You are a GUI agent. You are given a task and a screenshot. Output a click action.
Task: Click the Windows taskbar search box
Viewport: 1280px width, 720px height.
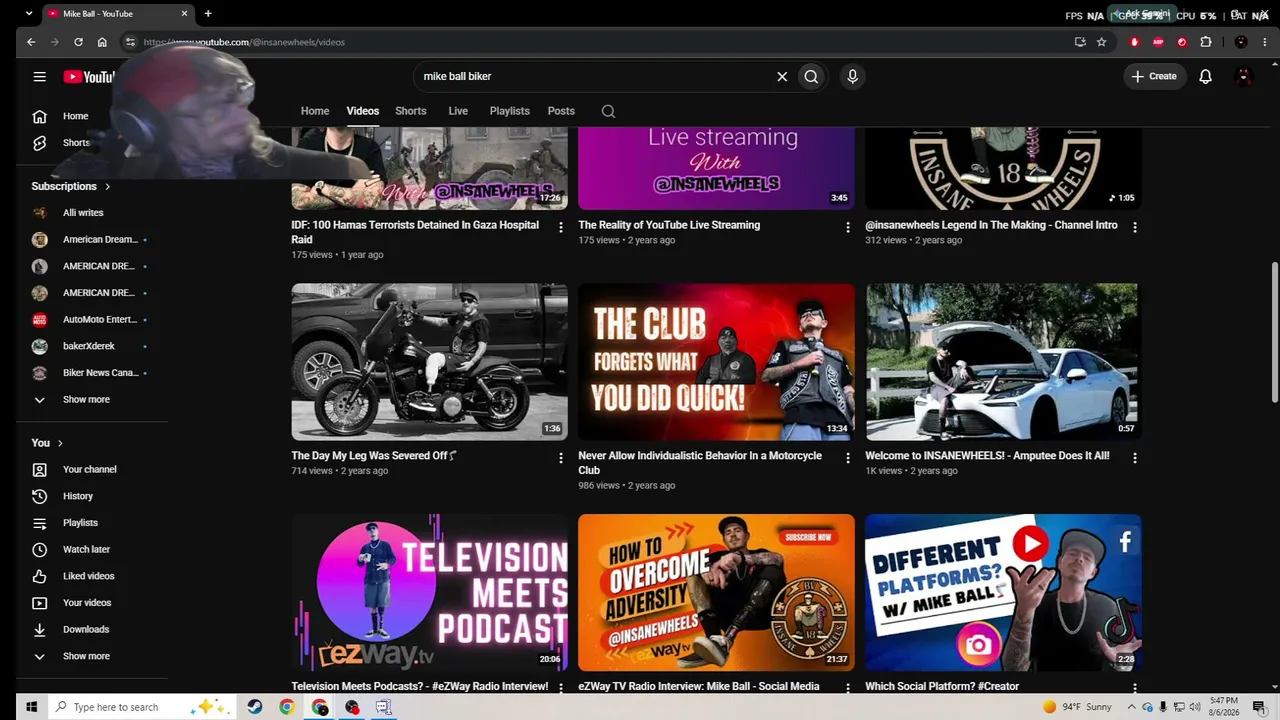pyautogui.click(x=140, y=707)
